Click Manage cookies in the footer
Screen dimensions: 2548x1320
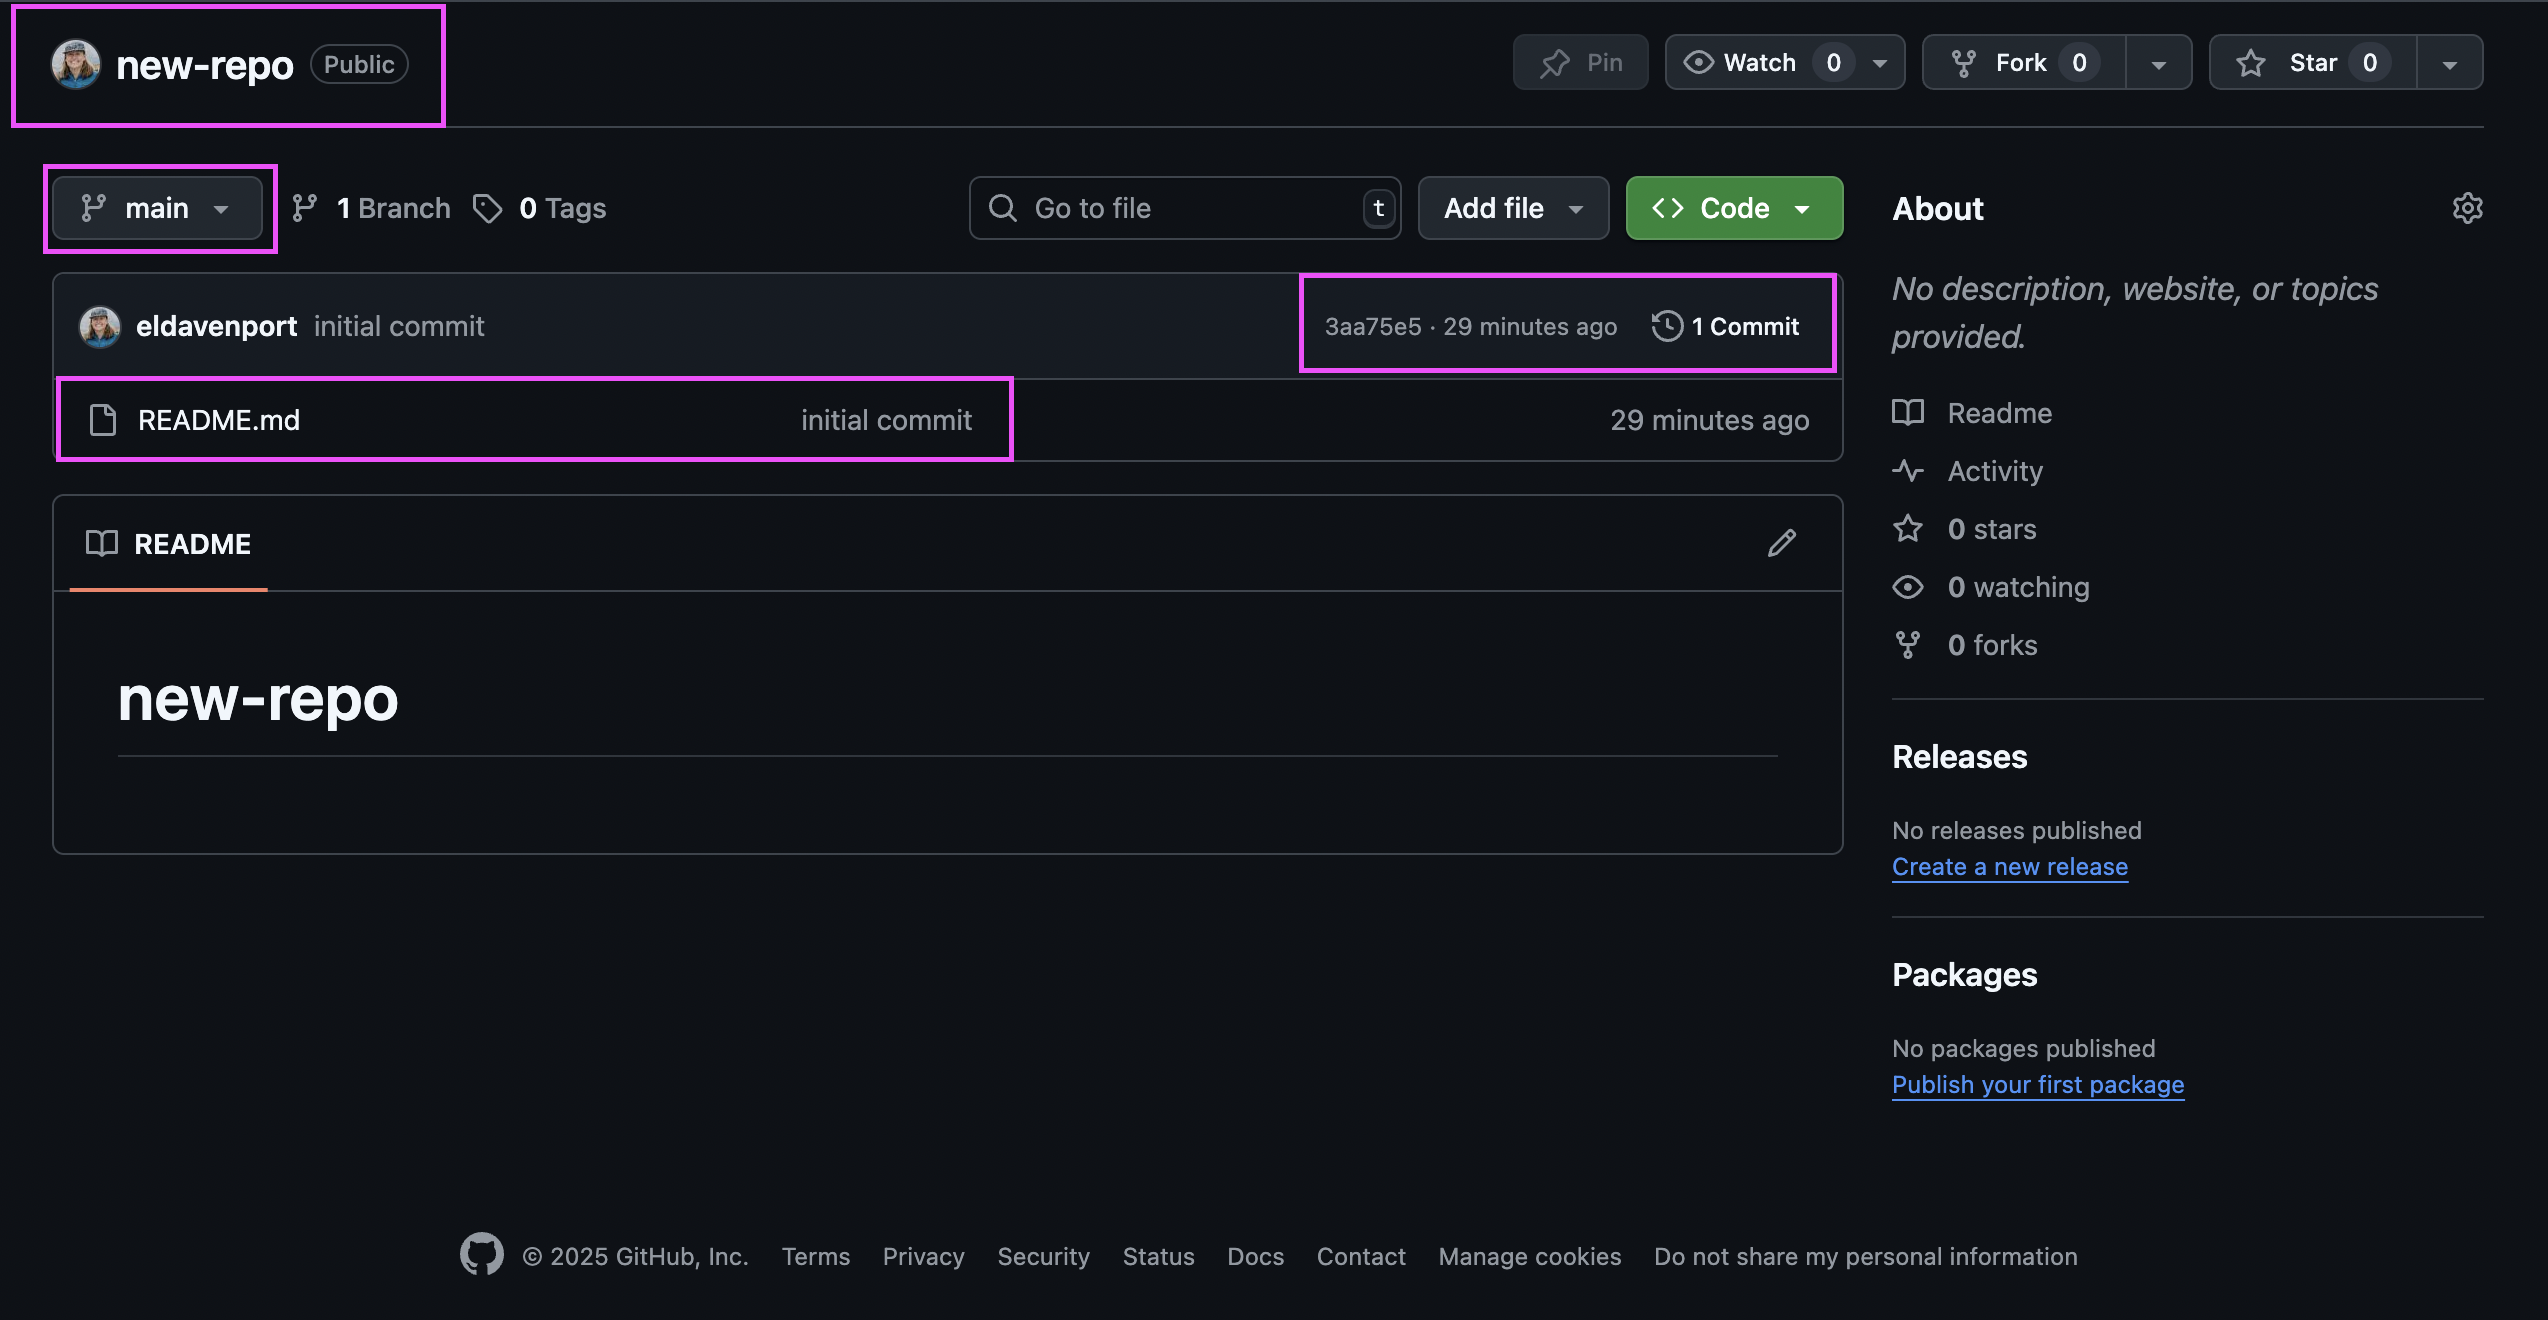pos(1530,1257)
